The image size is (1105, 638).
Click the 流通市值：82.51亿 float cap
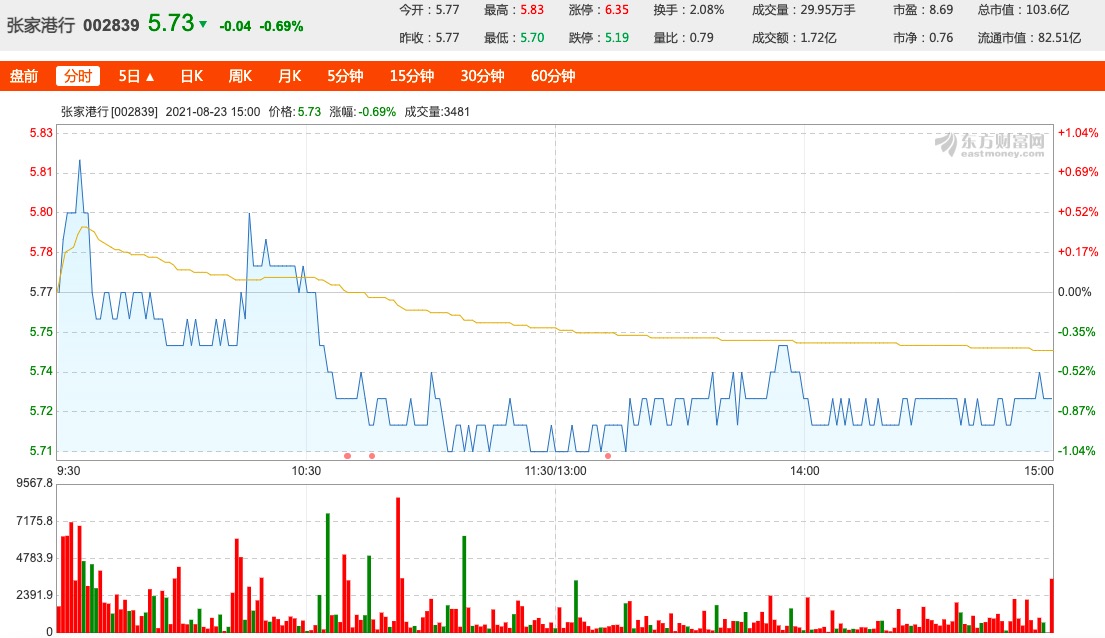1029,38
